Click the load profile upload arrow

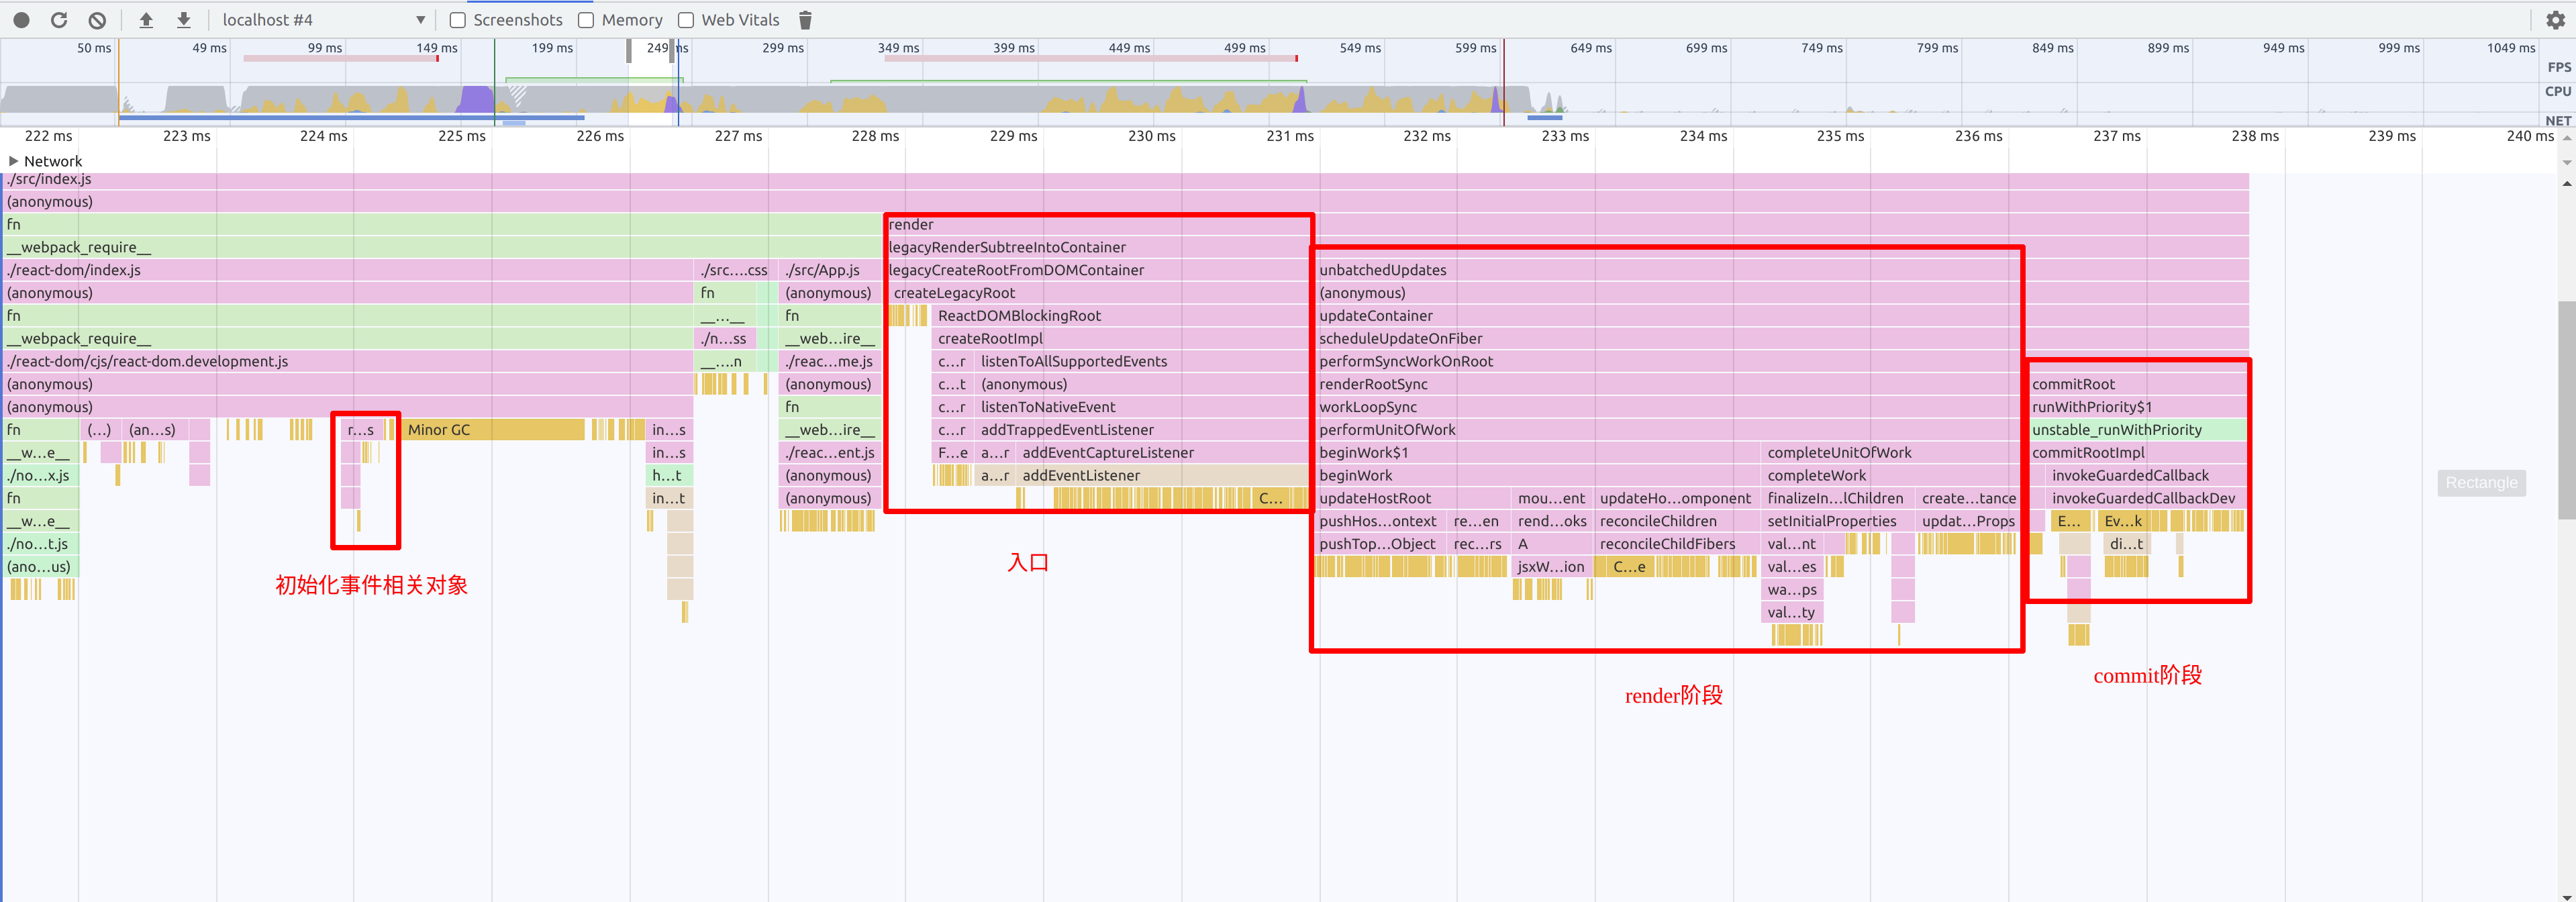146,20
